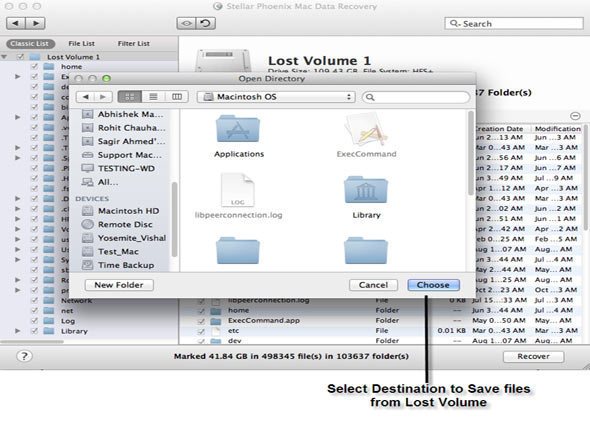Click the eye preview icon in toolbar
The image size is (590, 421).
click(x=186, y=23)
